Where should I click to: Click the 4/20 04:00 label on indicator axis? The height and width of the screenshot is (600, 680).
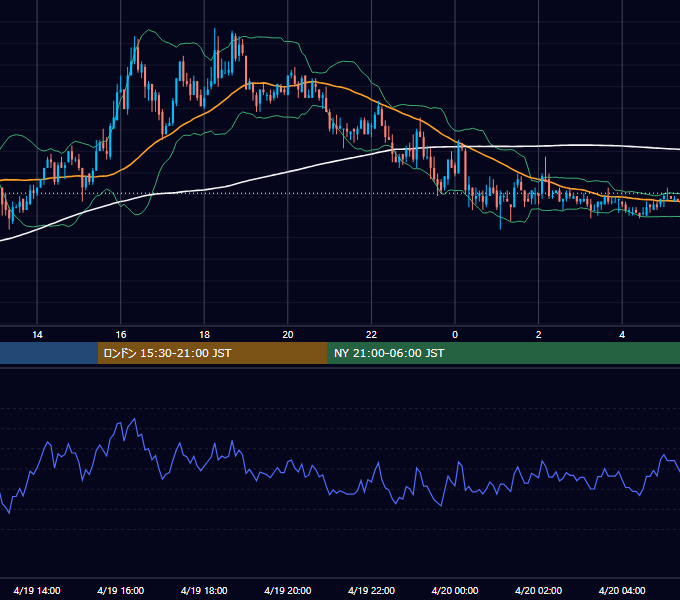pos(622,590)
